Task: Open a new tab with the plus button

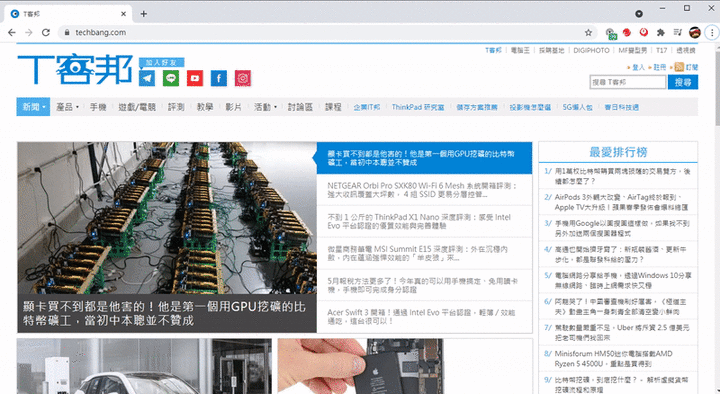Action: click(x=144, y=14)
